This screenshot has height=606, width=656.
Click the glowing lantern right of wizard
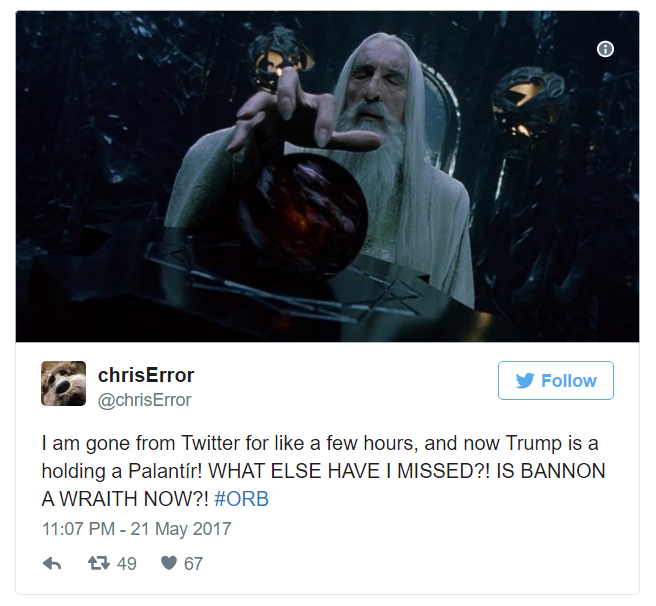(x=528, y=105)
